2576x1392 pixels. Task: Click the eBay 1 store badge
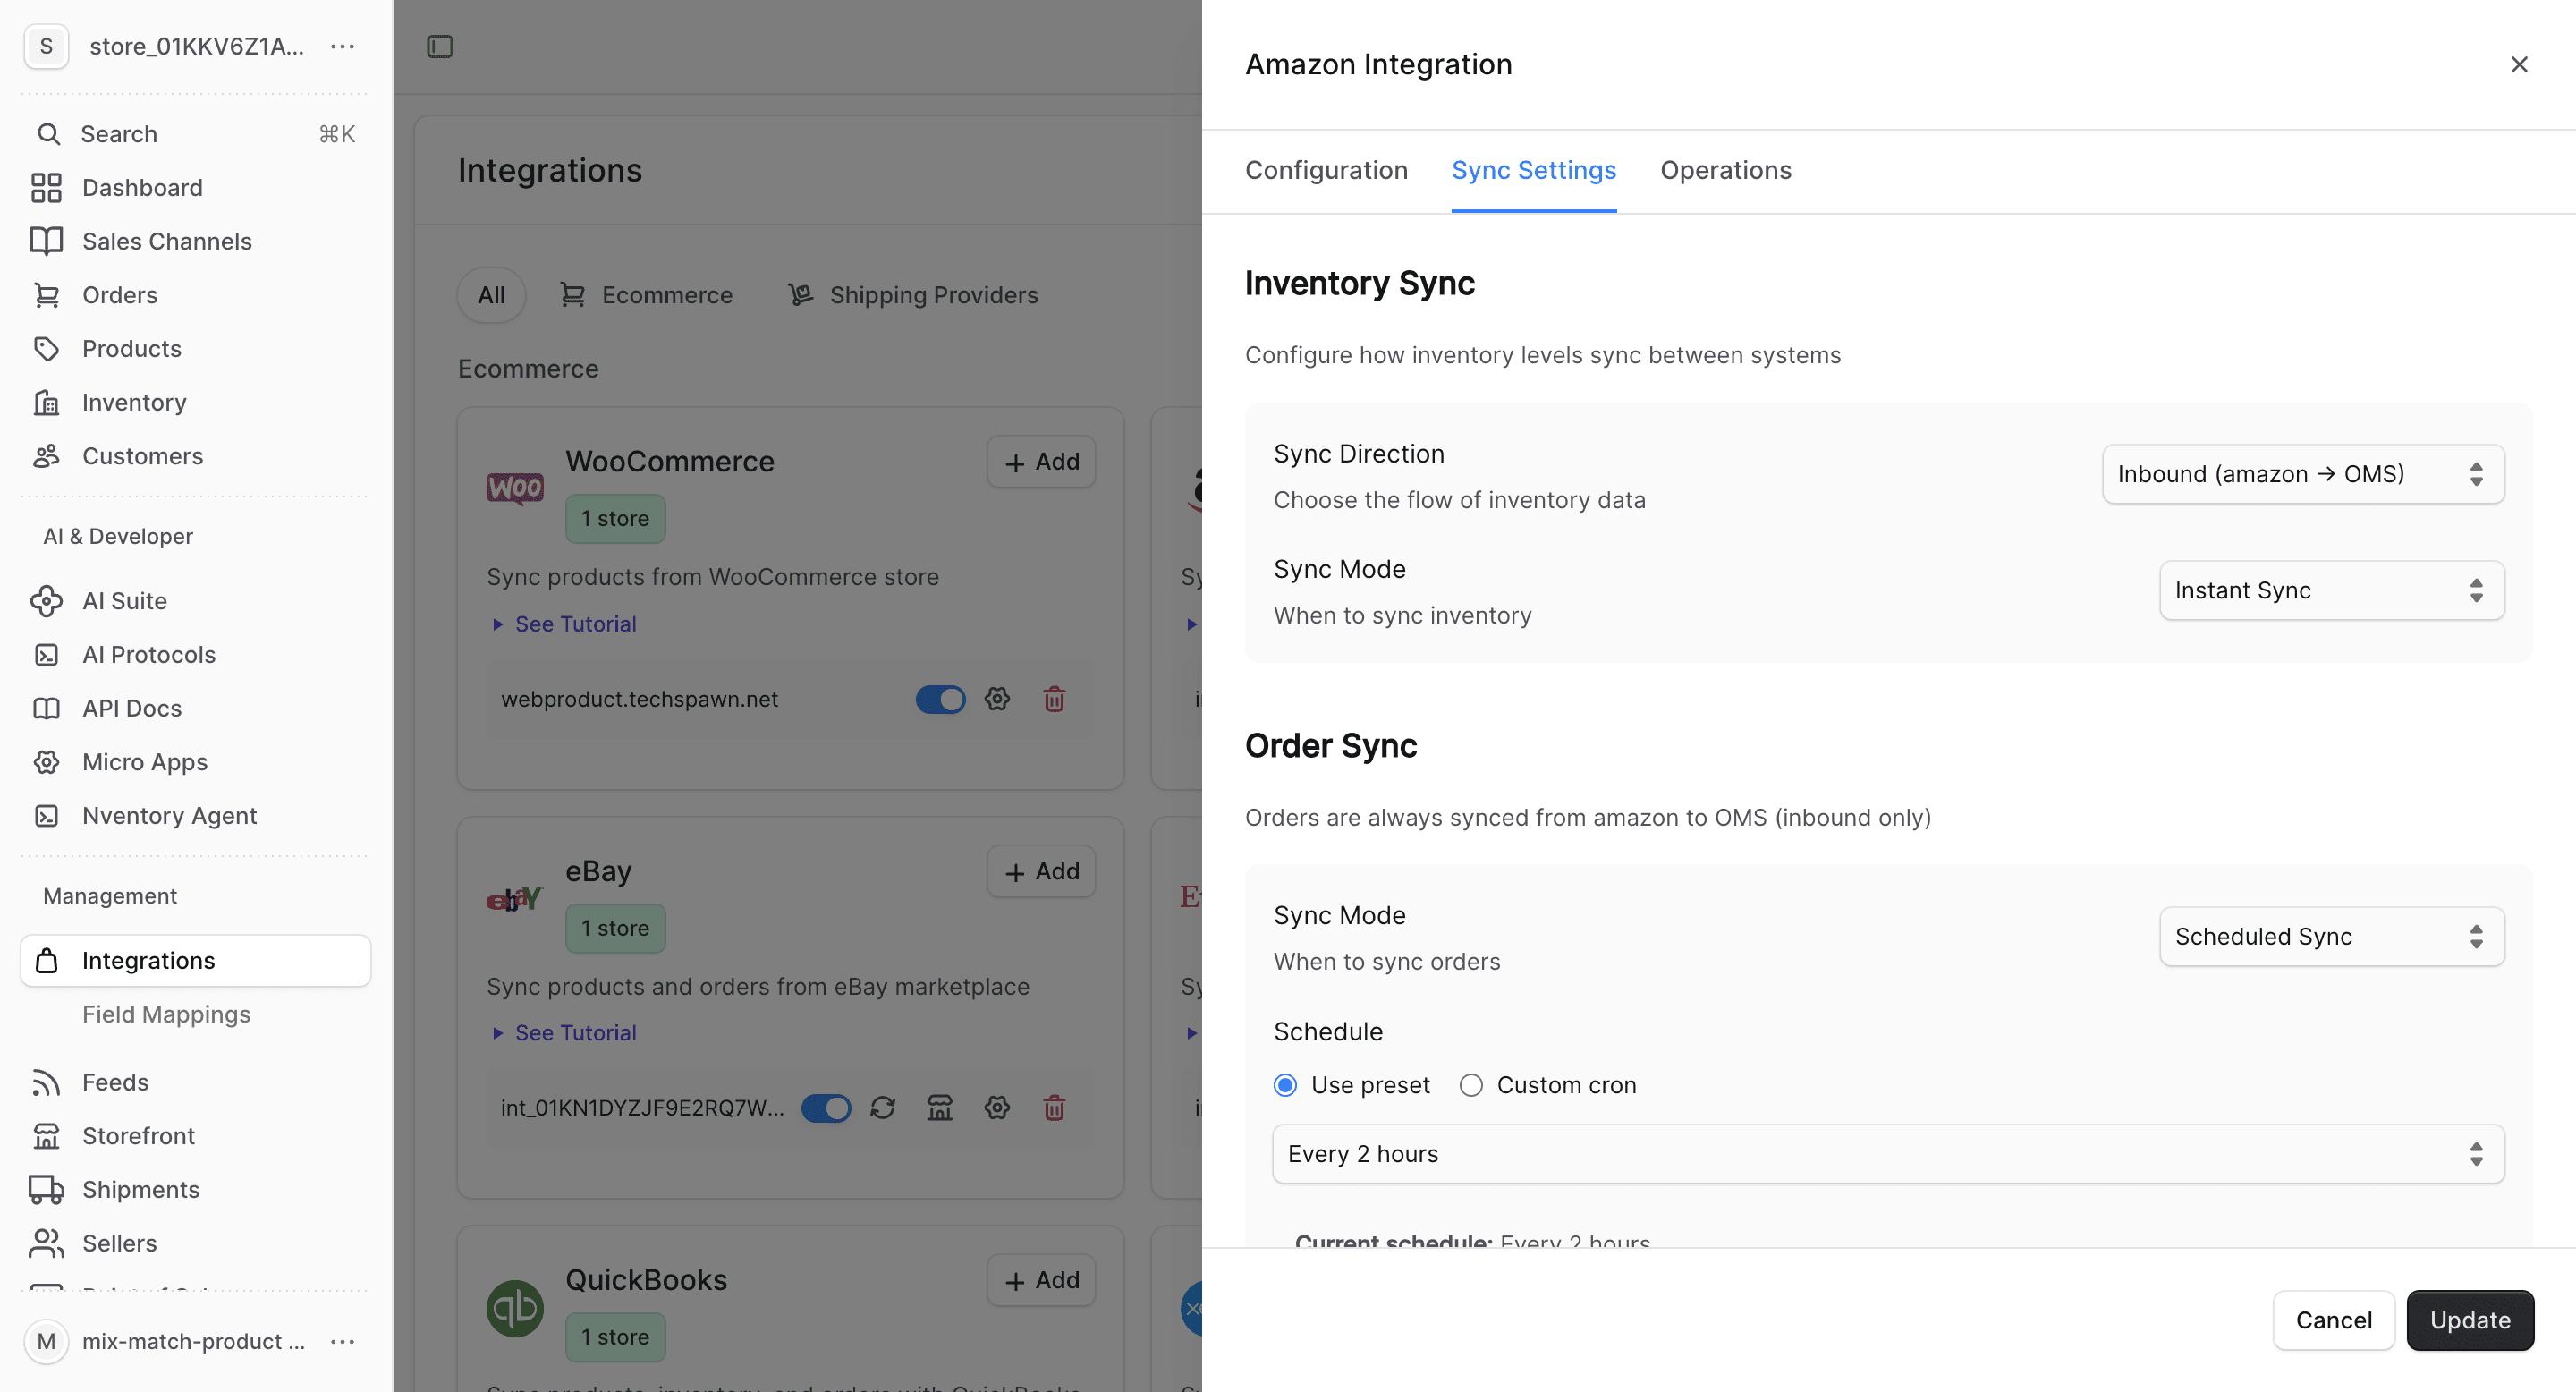615,928
